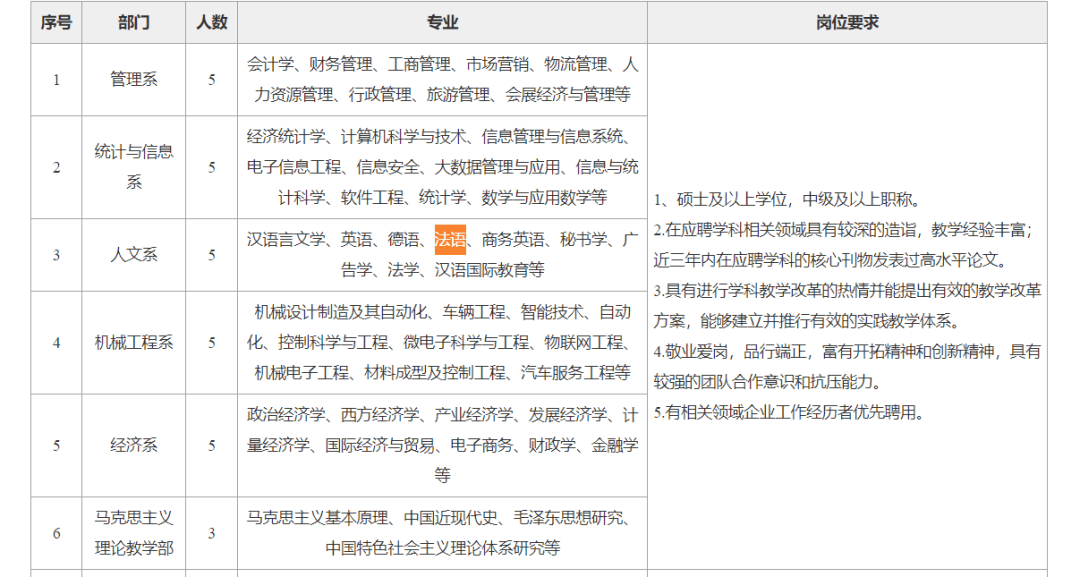Select headcount 5 in the 经济系 row
The image size is (1080, 577).
(211, 445)
